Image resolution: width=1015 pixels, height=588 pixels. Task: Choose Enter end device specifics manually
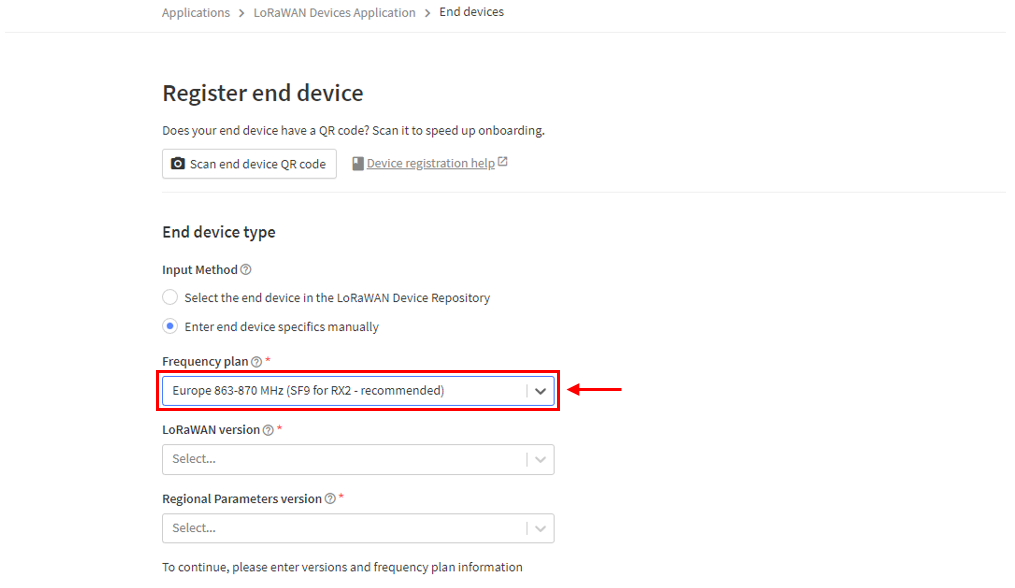point(170,326)
